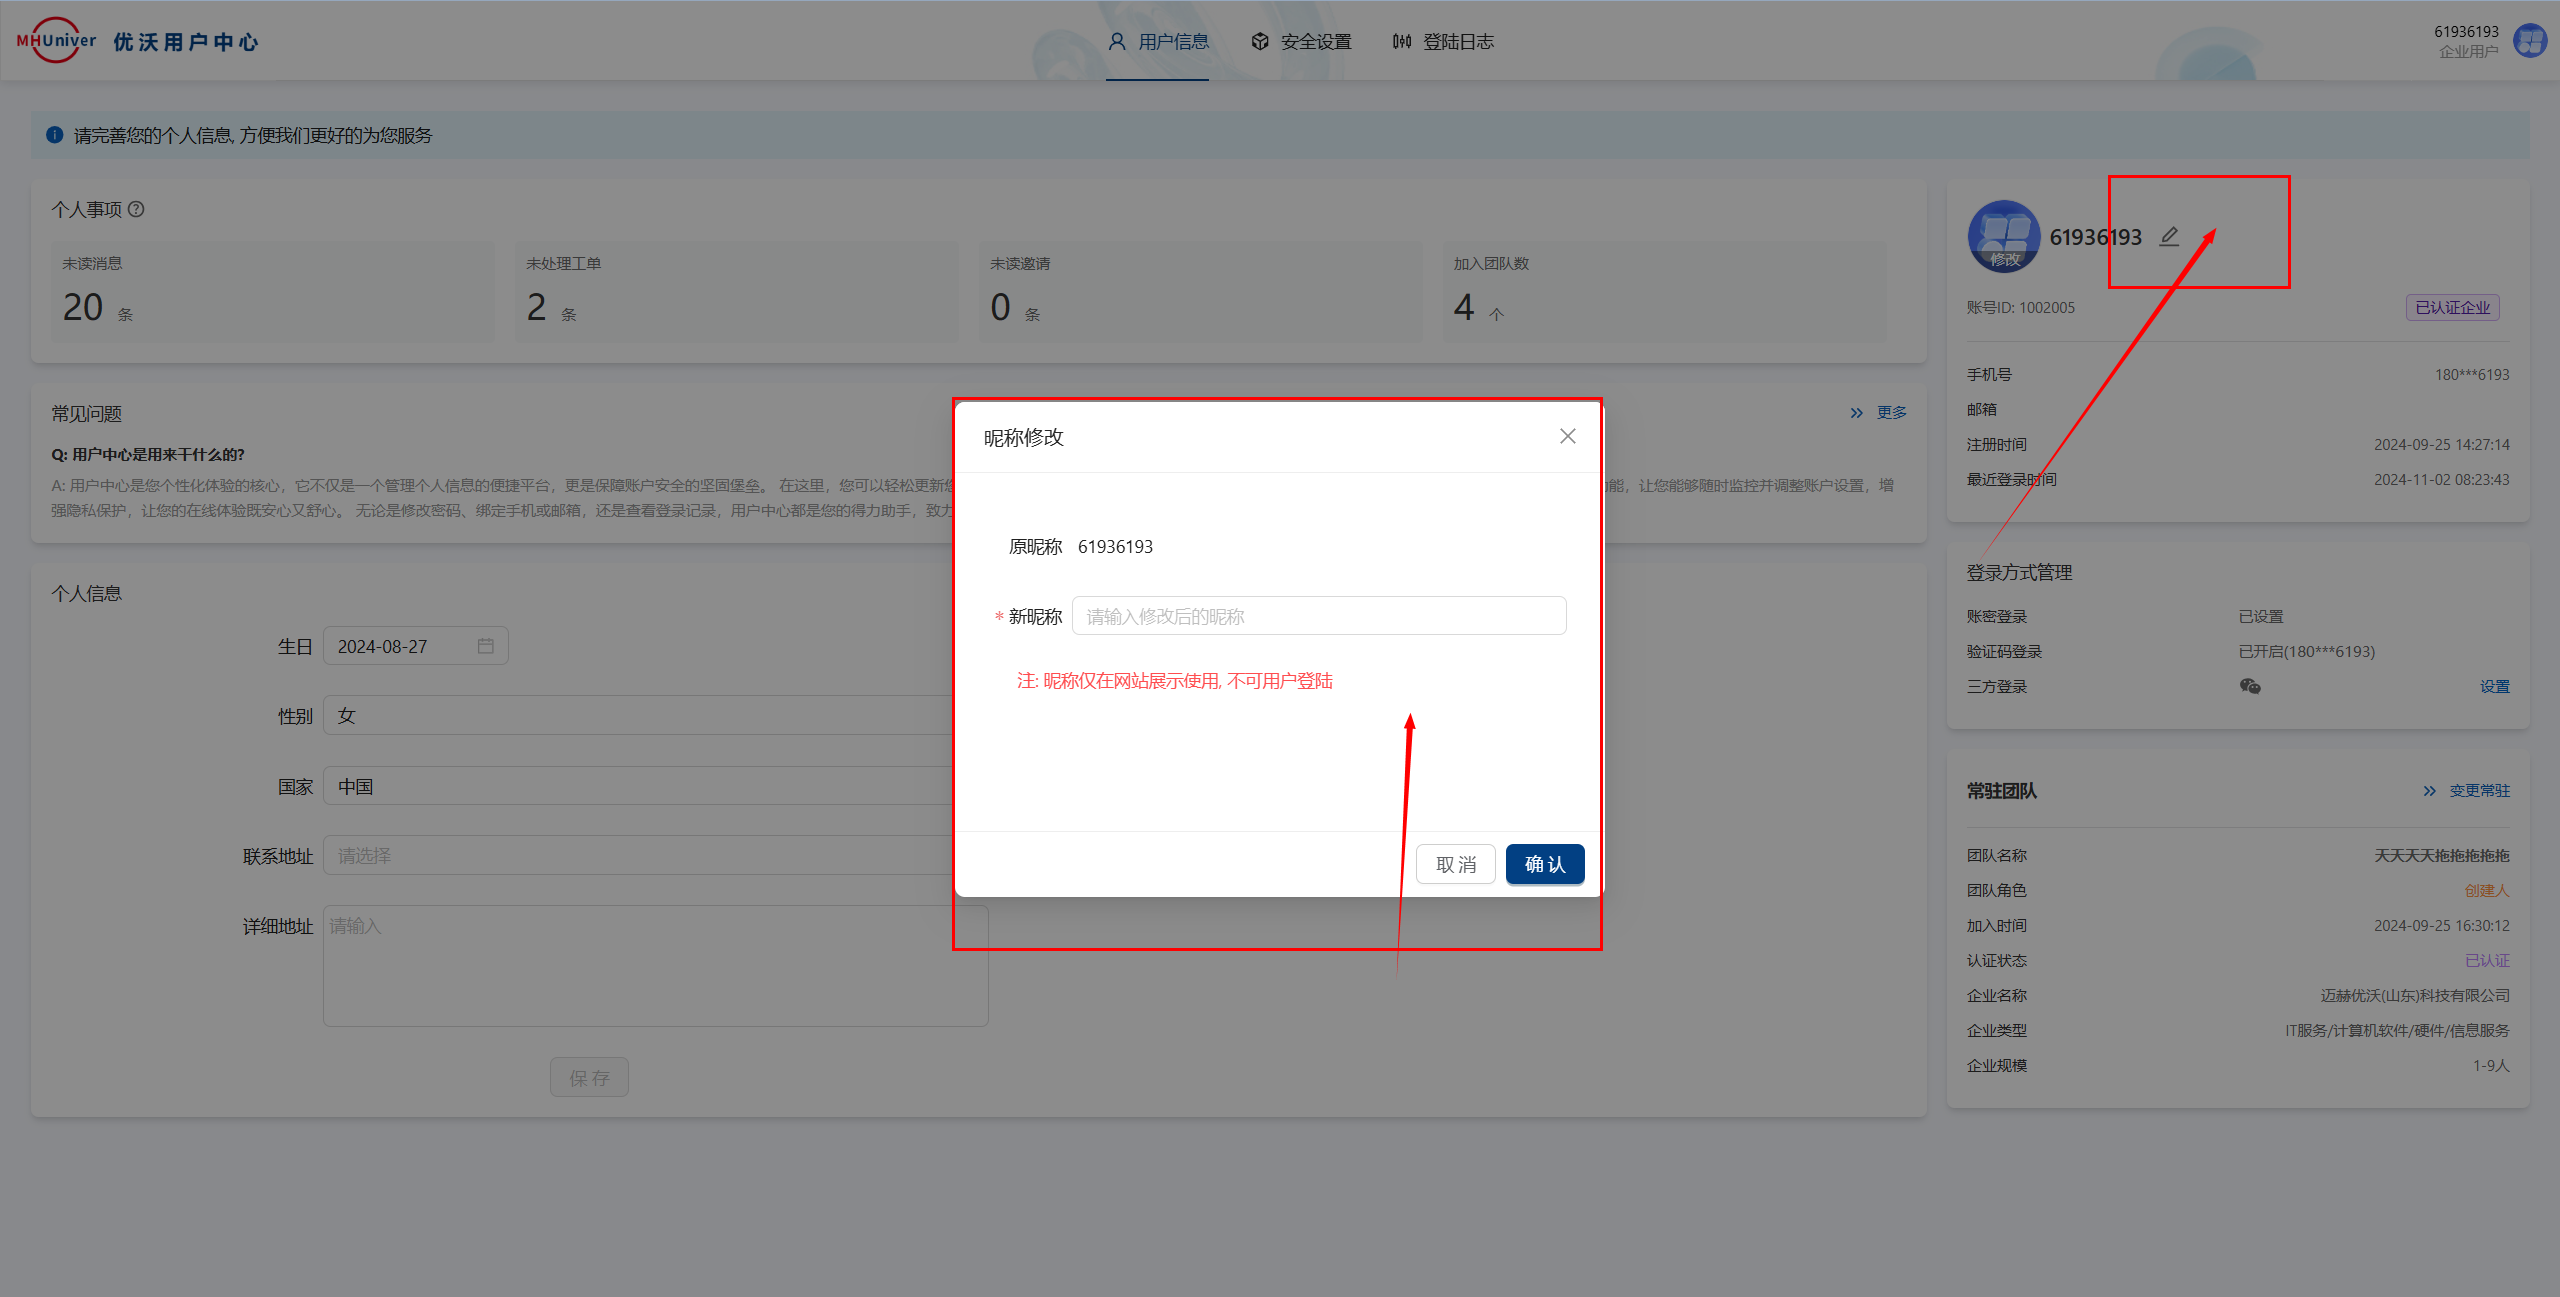2560x1297 pixels.
Task: Click 确认 button in dialog
Action: (x=1544, y=864)
